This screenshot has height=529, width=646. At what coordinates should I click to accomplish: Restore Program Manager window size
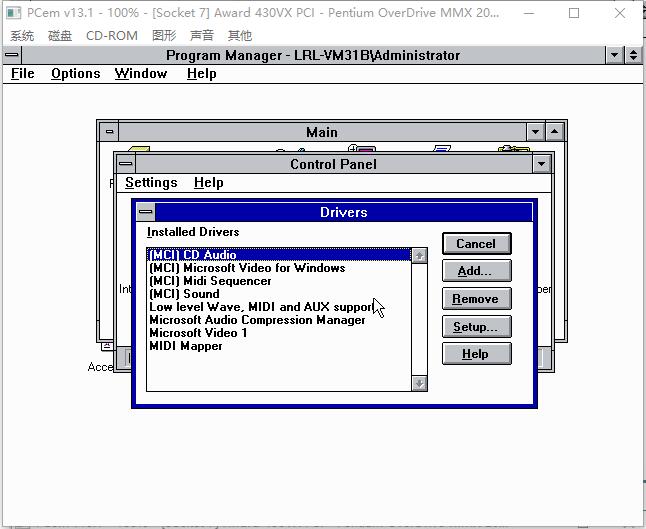pyautogui.click(x=633, y=55)
